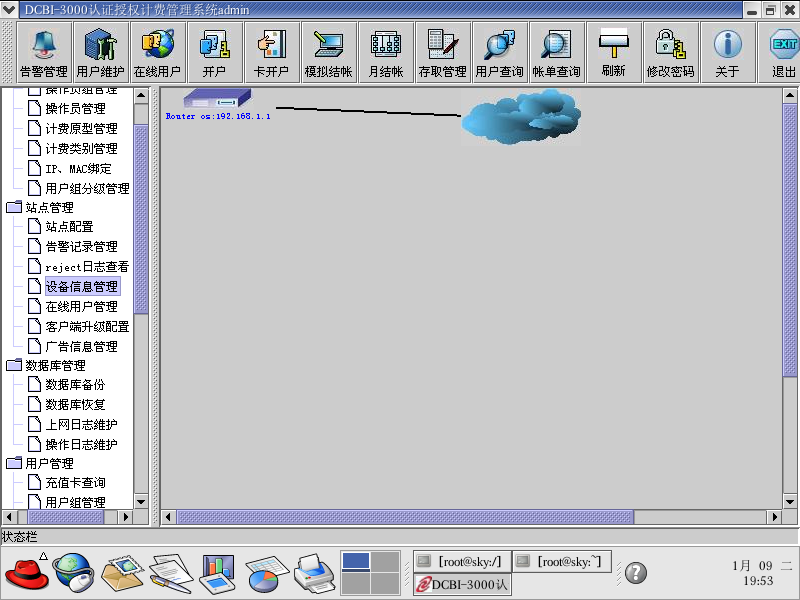Open 告警管理 alarm bell toolbar icon
The height and width of the screenshot is (600, 800).
44,53
